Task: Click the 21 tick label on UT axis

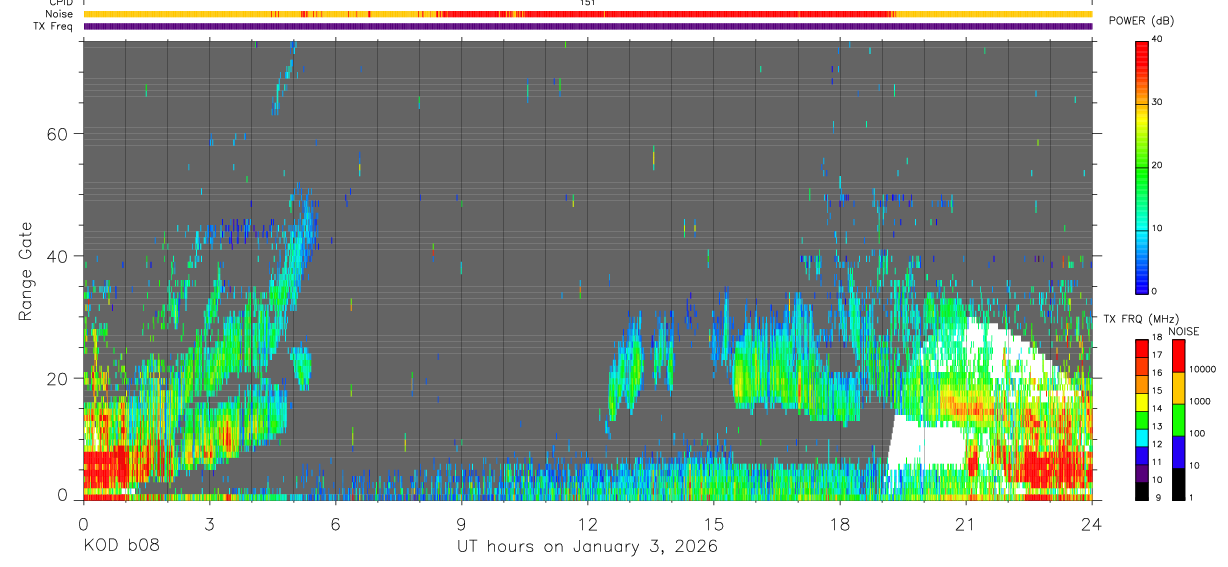Action: (x=966, y=524)
